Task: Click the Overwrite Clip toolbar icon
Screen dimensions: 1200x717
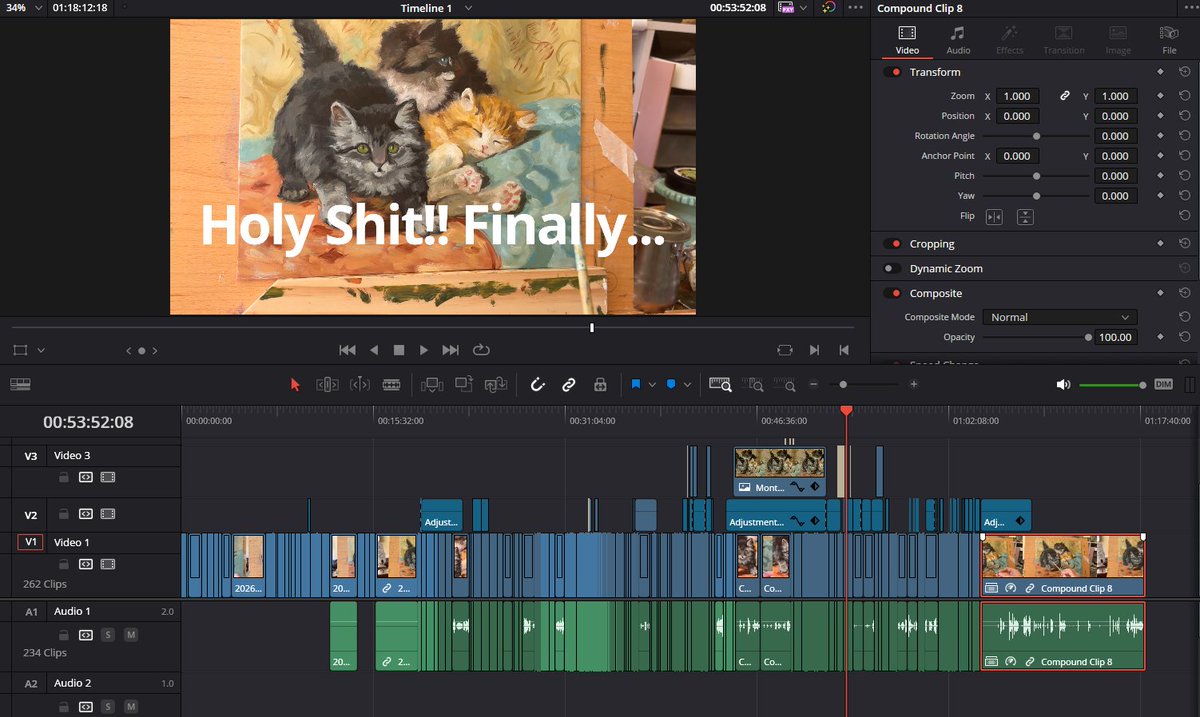Action: tap(464, 384)
